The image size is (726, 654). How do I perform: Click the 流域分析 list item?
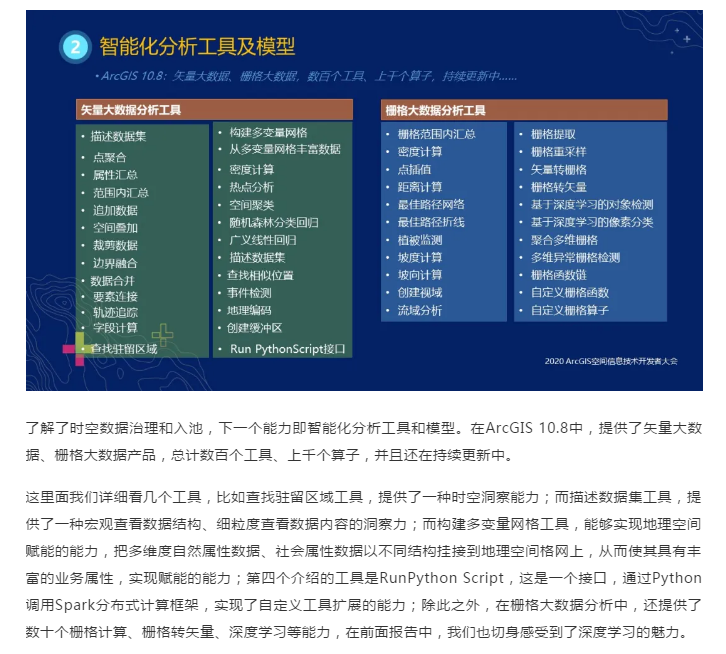coord(420,310)
